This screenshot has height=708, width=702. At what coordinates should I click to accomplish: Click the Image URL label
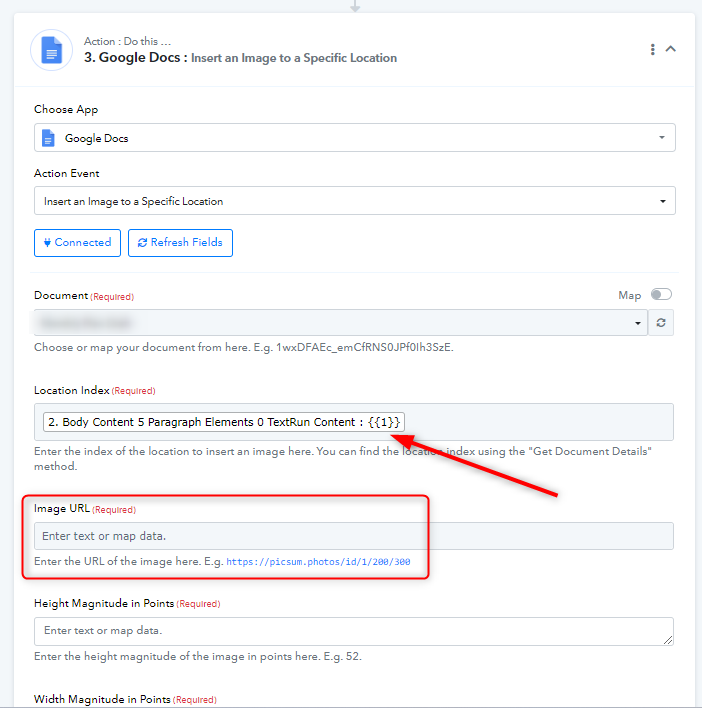pyautogui.click(x=62, y=509)
